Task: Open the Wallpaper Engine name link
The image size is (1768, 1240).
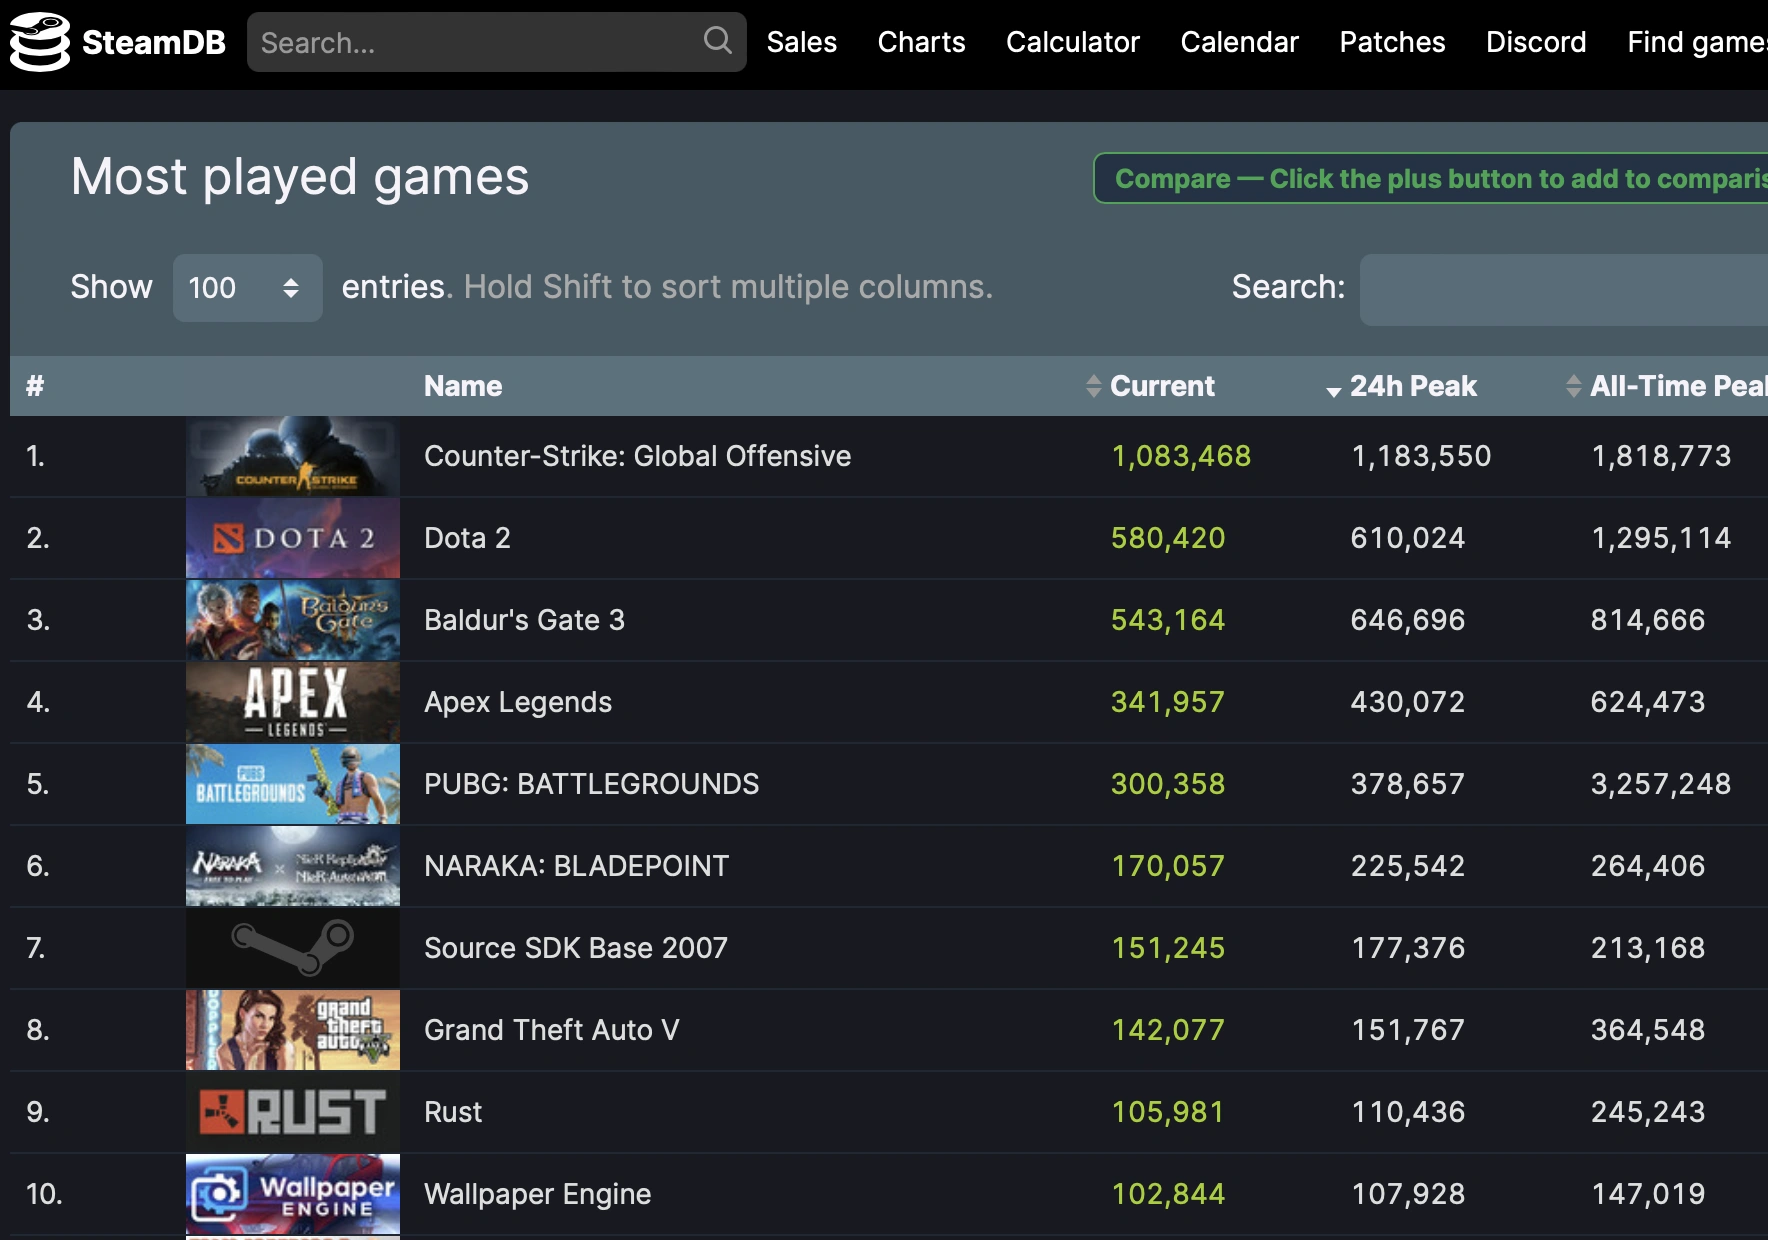Action: pyautogui.click(x=538, y=1194)
